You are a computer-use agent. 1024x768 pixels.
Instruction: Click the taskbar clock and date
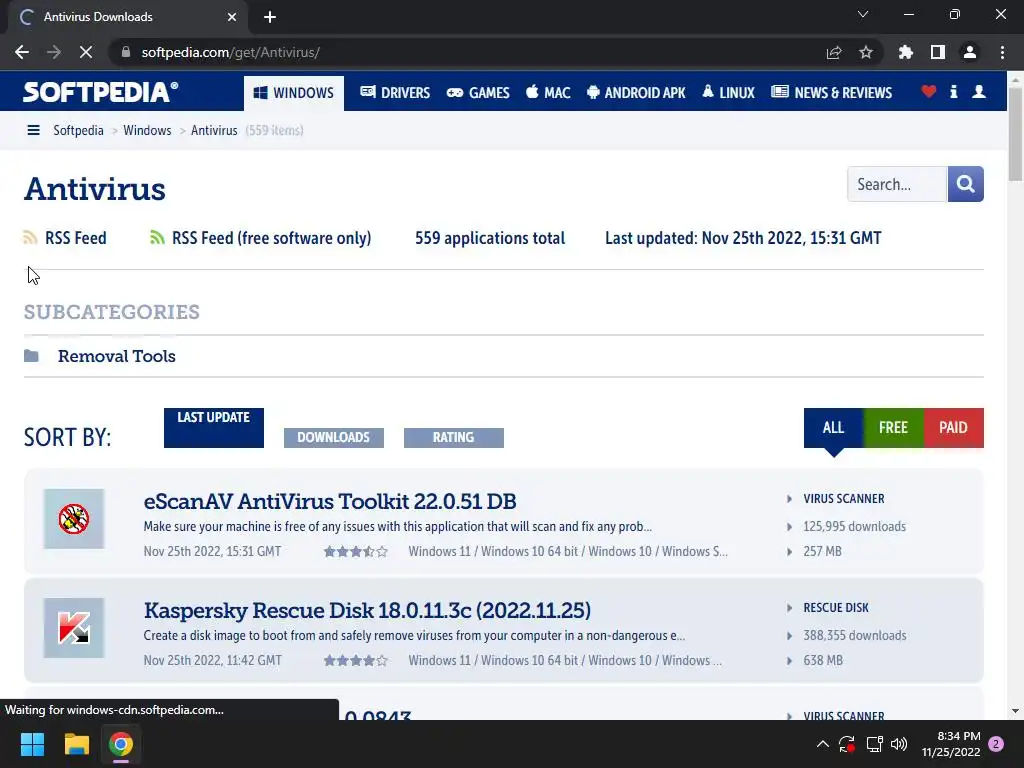[x=951, y=744]
